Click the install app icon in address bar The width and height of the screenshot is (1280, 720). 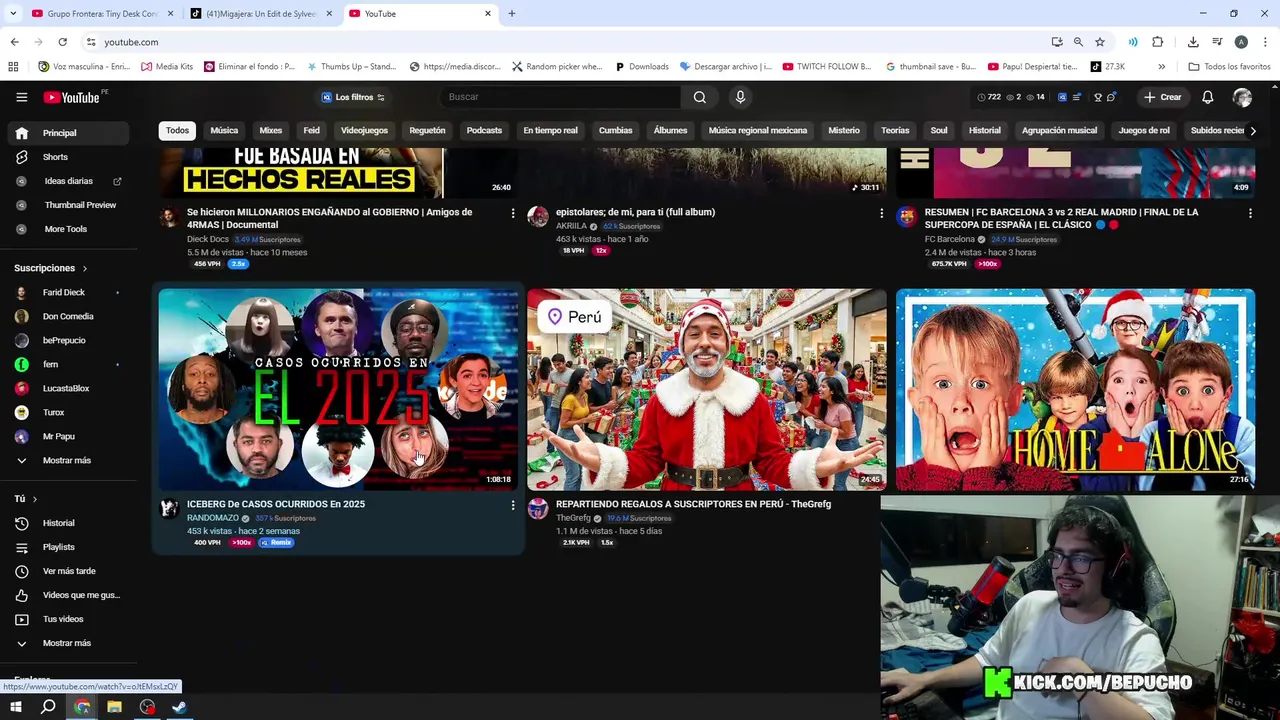(1057, 42)
